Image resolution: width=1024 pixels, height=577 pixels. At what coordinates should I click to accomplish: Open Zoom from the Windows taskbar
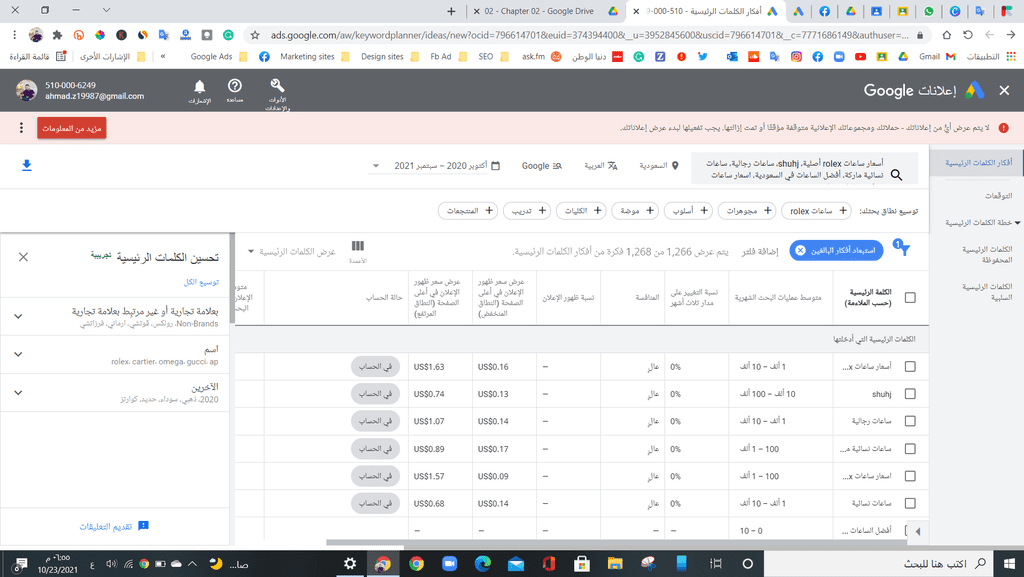(x=449, y=564)
